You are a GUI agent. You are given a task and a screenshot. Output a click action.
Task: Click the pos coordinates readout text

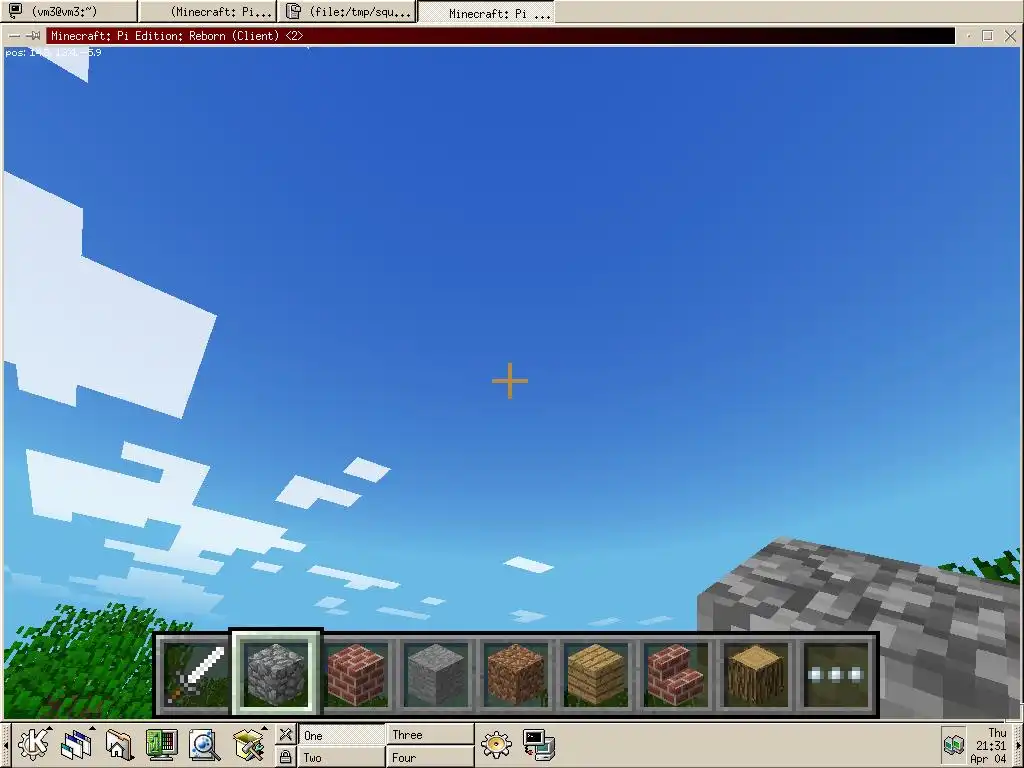[x=53, y=52]
